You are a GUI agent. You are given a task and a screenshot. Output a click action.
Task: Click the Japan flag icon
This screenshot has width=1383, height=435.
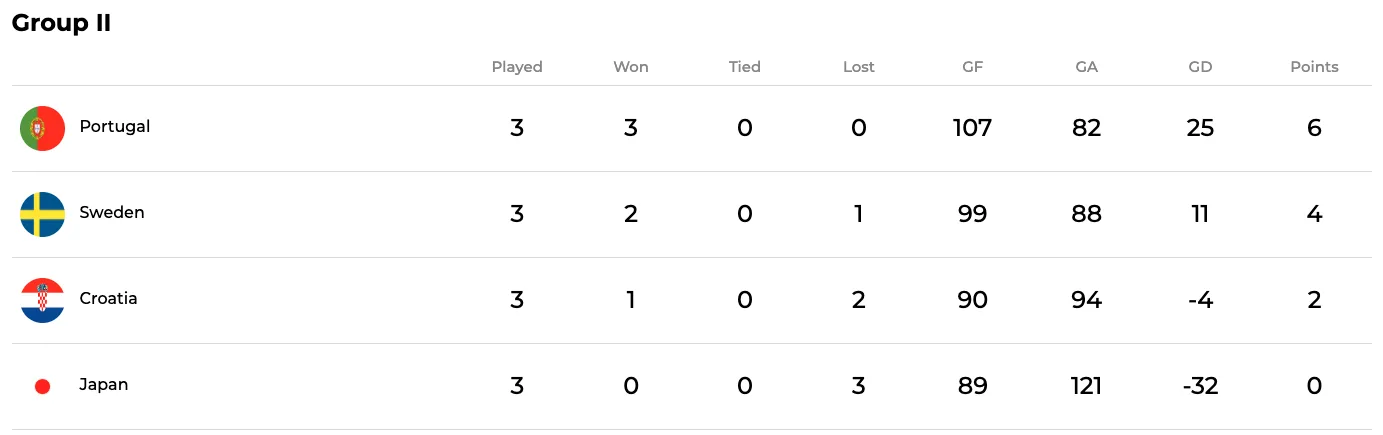click(x=42, y=386)
